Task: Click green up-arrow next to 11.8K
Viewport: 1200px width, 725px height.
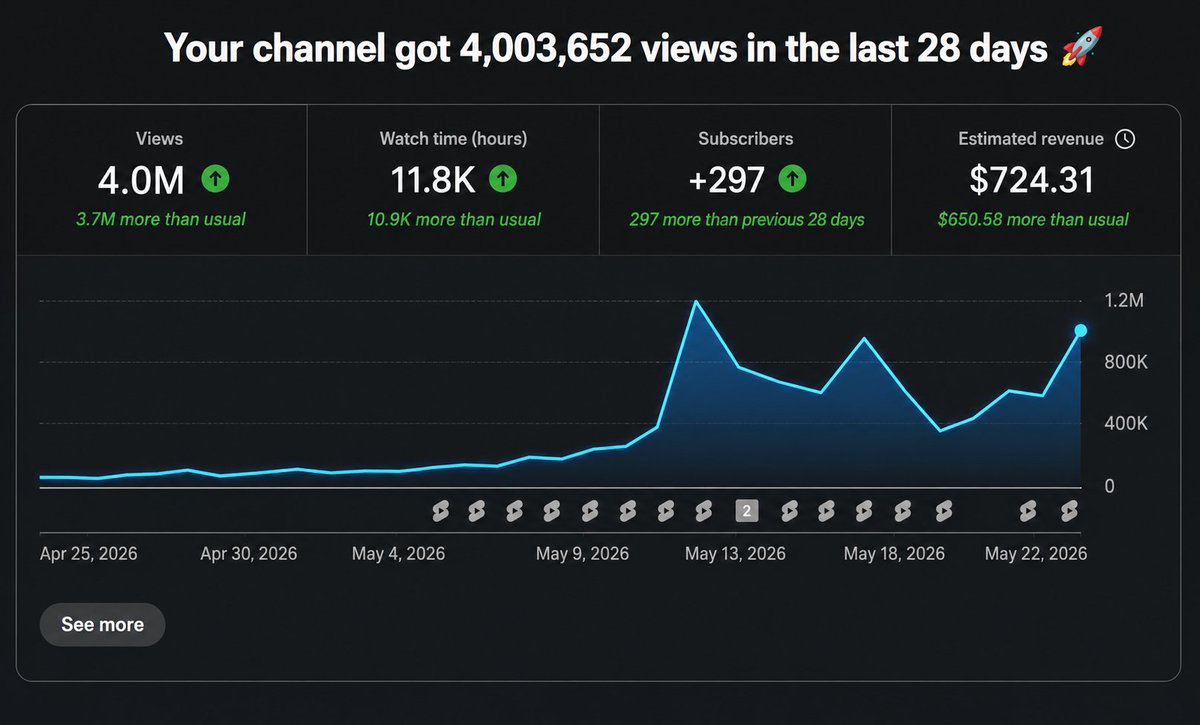Action: click(503, 180)
